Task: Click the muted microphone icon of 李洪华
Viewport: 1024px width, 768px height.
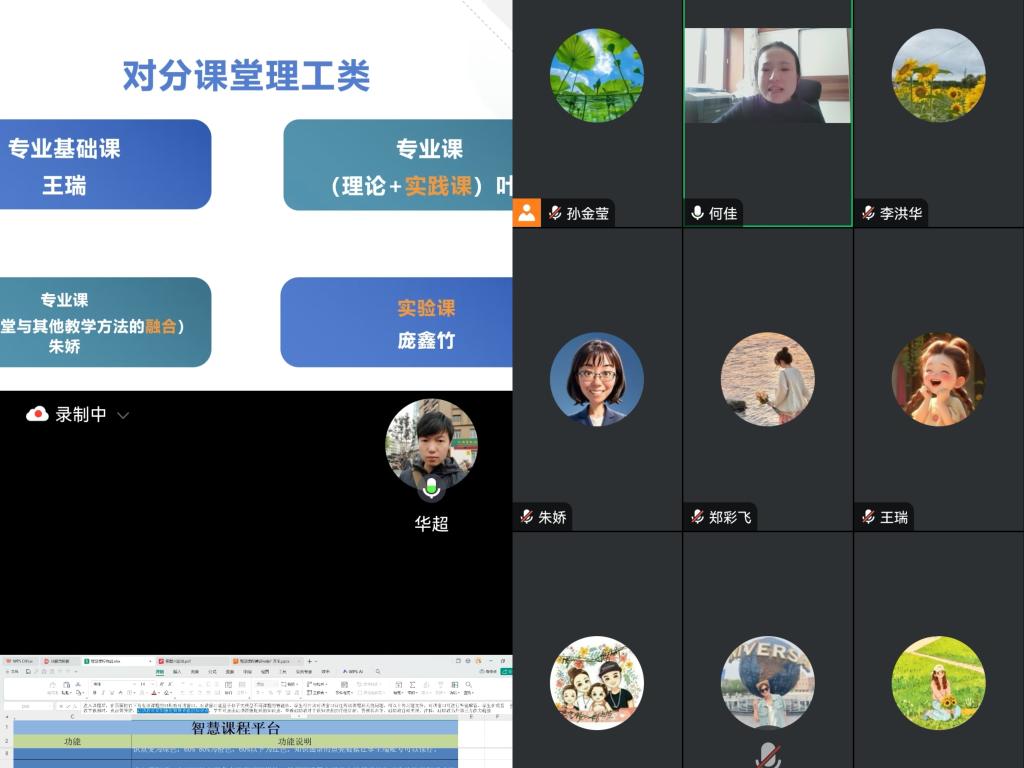Action: [868, 213]
